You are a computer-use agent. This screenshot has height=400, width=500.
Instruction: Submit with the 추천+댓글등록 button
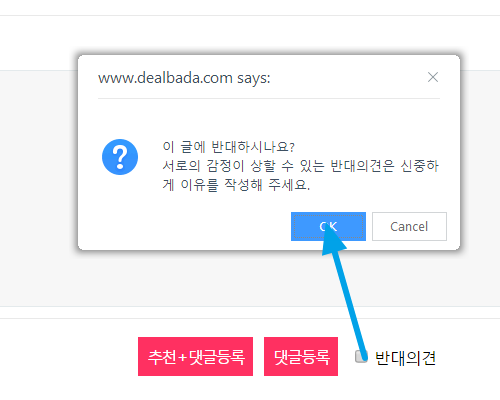coord(195,356)
